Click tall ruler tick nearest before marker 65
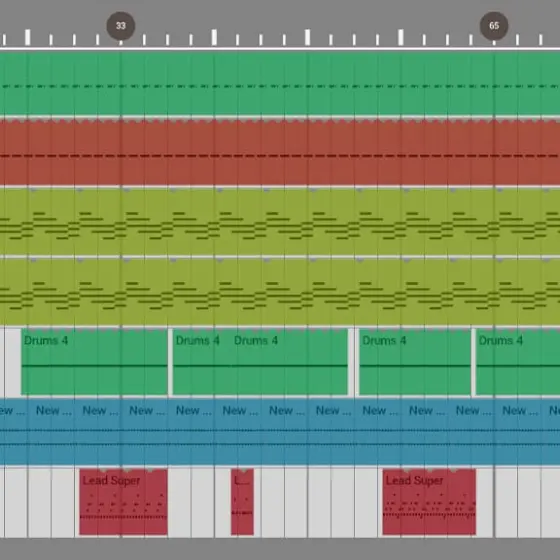 coord(401,38)
